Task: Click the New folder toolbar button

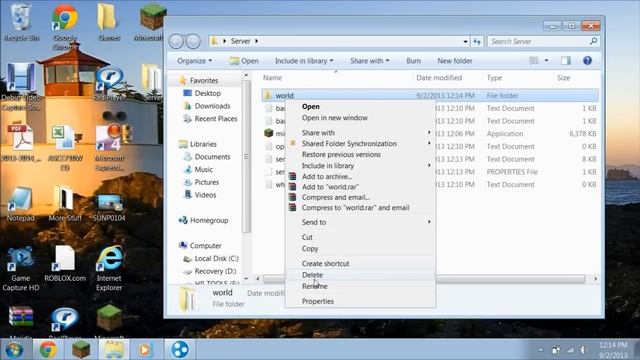Action: pyautogui.click(x=455, y=61)
